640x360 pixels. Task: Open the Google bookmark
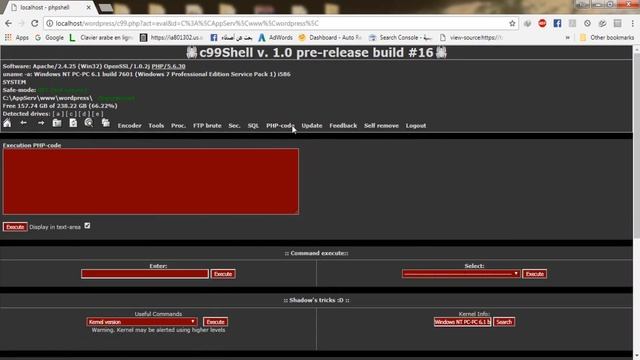coord(49,38)
